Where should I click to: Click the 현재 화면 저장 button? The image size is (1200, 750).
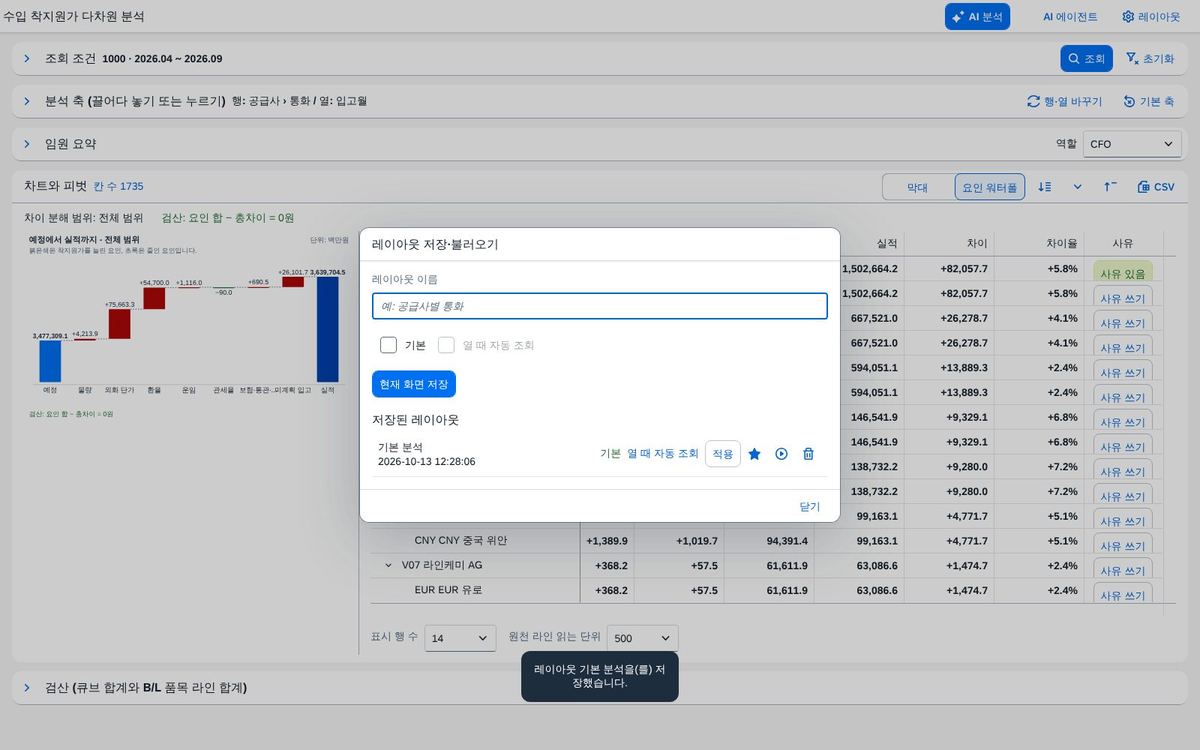tap(414, 384)
